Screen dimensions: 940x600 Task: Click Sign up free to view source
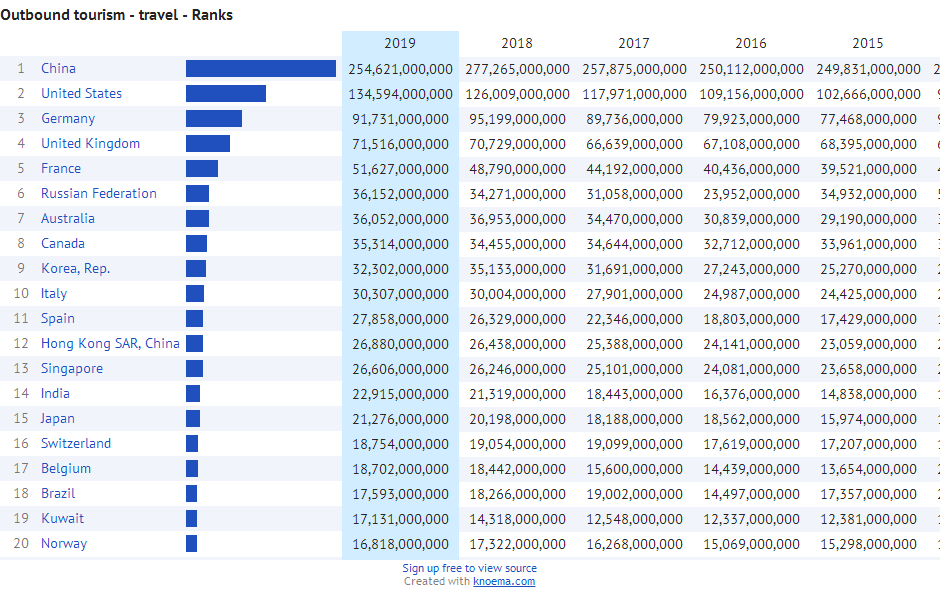[469, 568]
